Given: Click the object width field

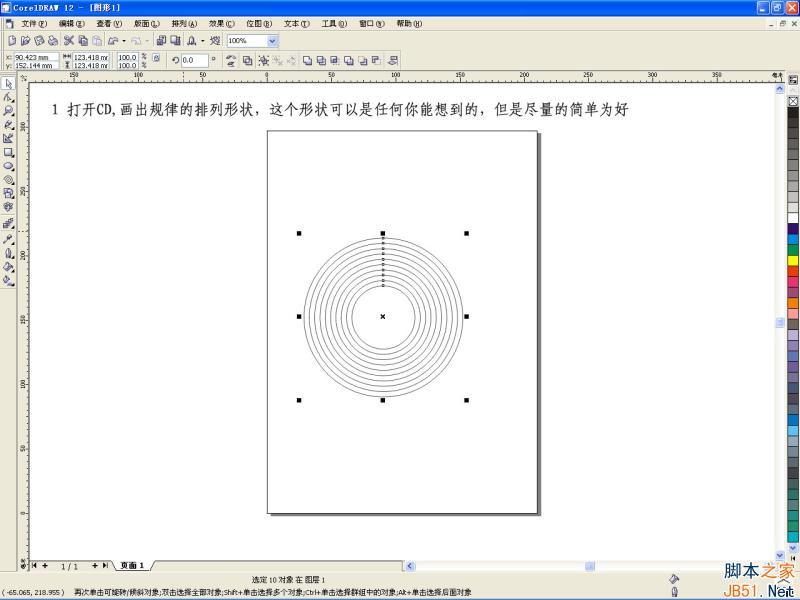Looking at the screenshot, I should tap(91, 57).
